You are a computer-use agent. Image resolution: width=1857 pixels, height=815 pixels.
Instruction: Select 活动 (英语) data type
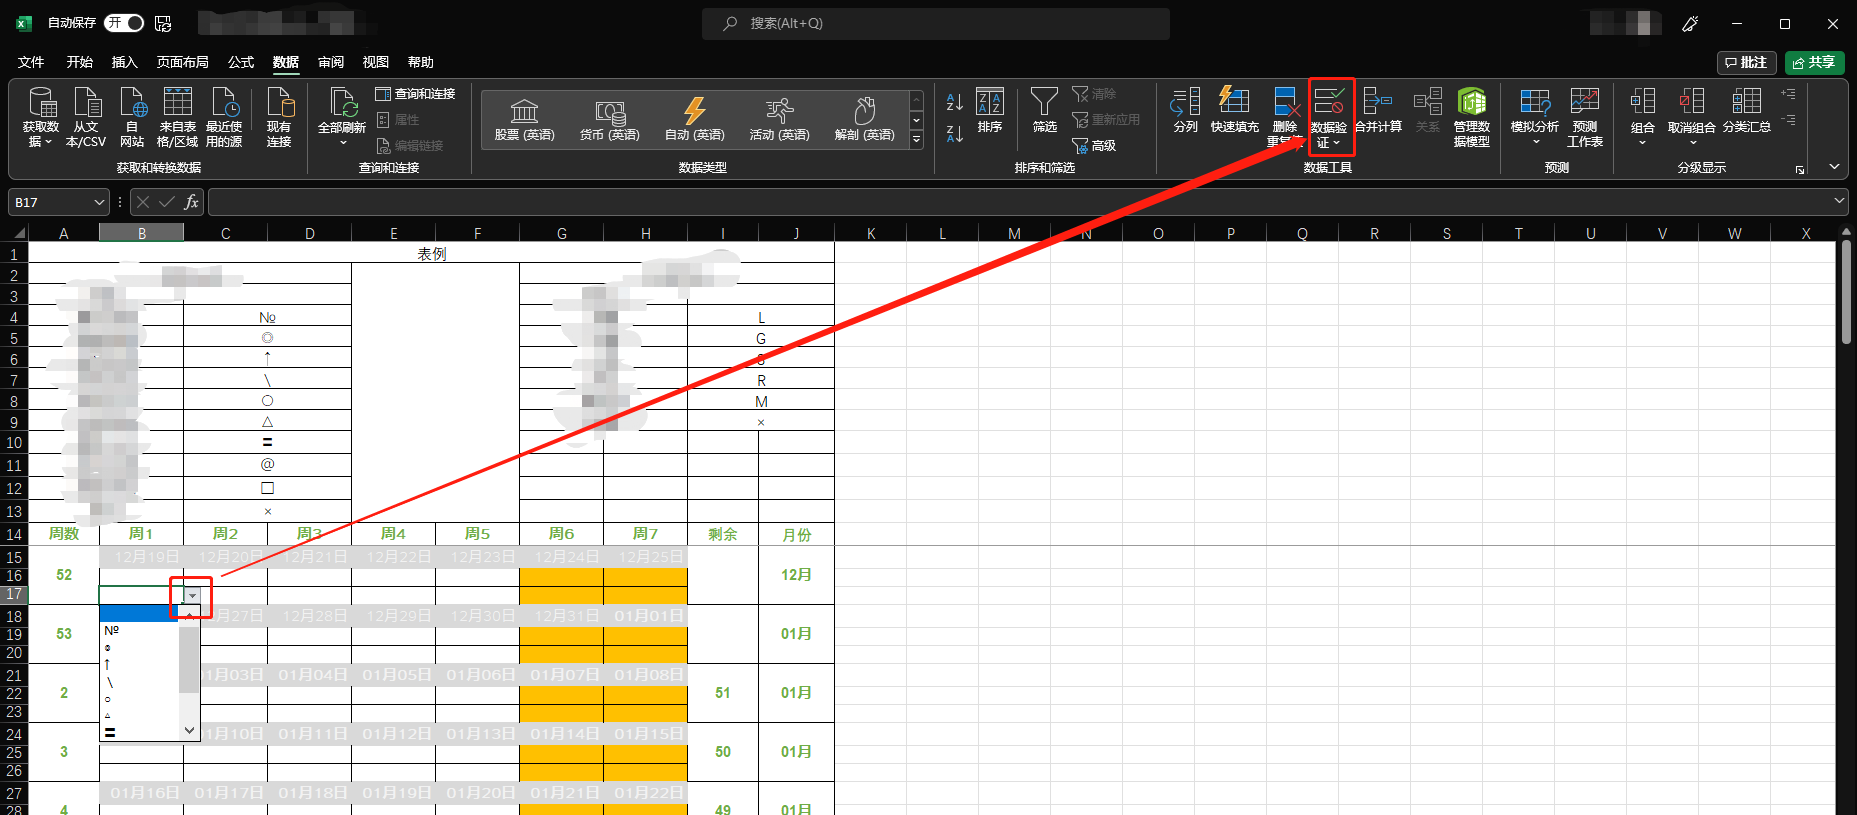779,120
